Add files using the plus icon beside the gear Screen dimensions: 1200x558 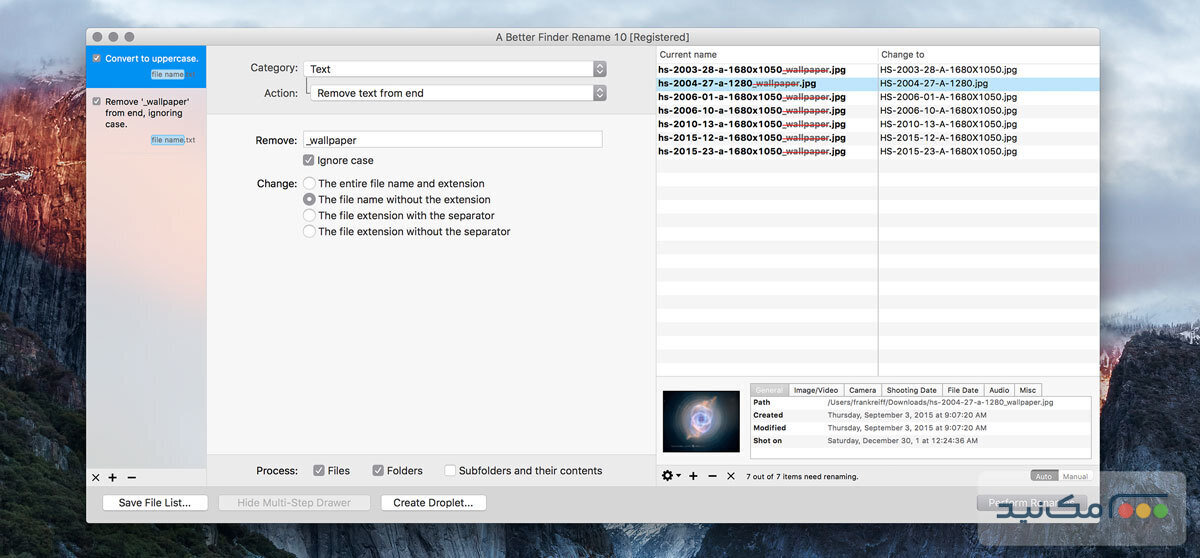693,476
